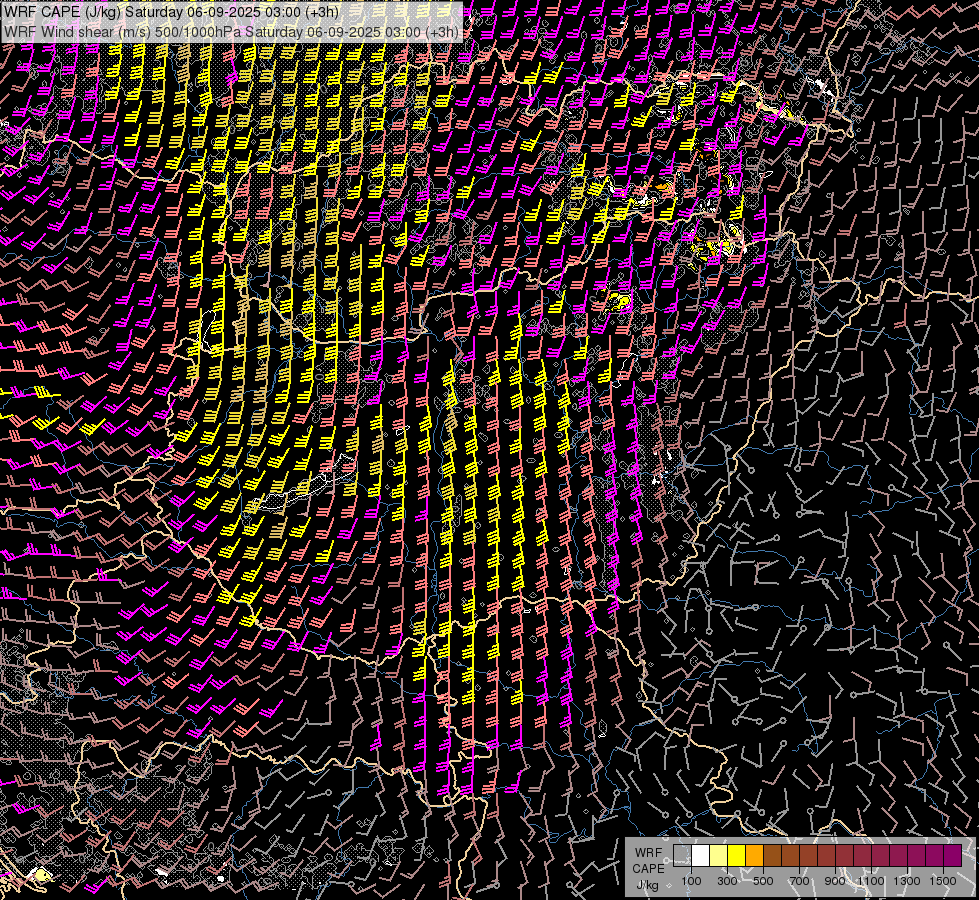Click the 1300 legend value label
The image size is (979, 900).
[x=907, y=881]
